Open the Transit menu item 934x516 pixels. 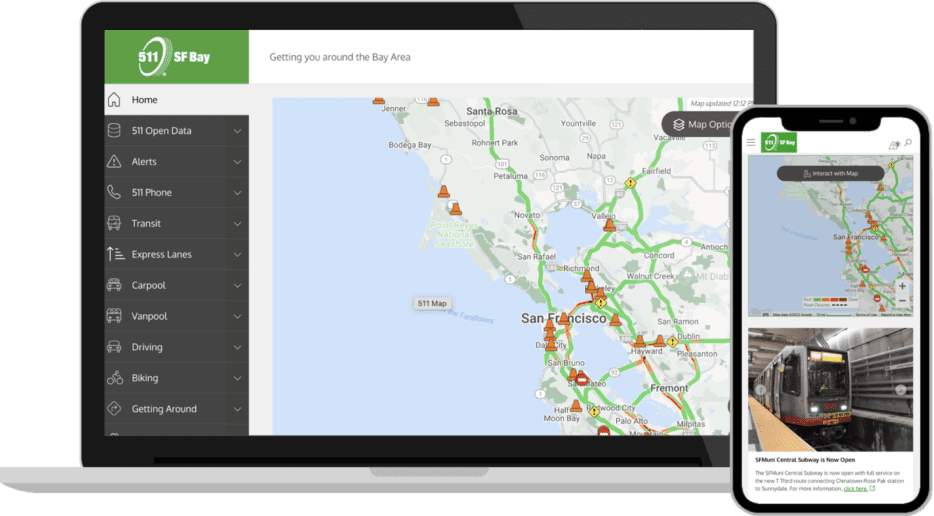click(176, 223)
